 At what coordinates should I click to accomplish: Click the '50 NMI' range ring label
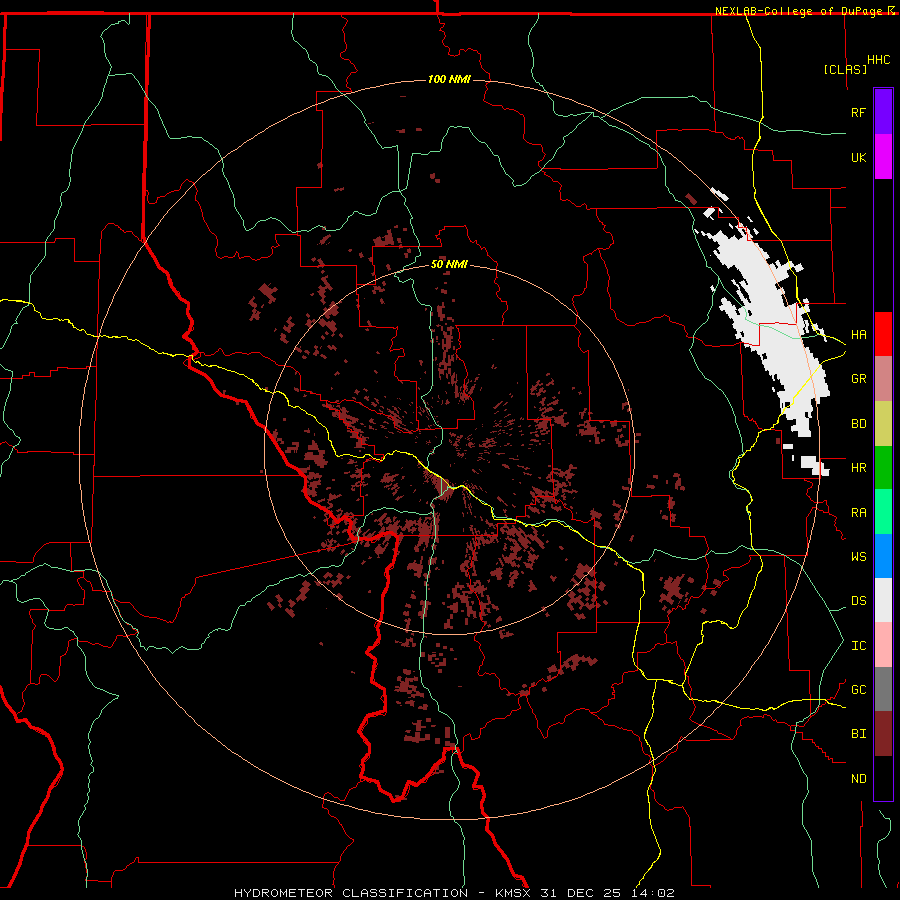click(449, 265)
